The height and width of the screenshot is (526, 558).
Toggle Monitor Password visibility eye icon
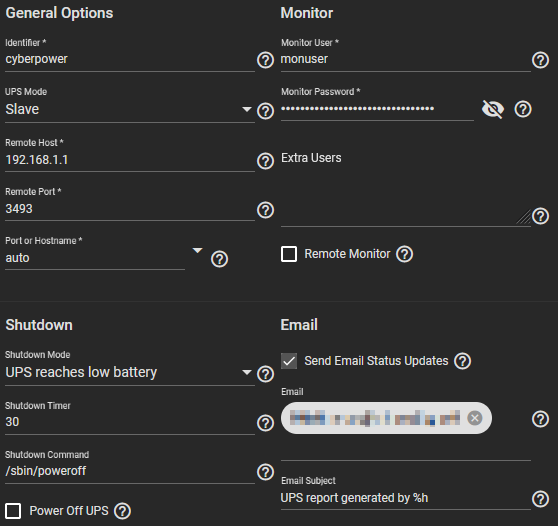click(x=493, y=109)
